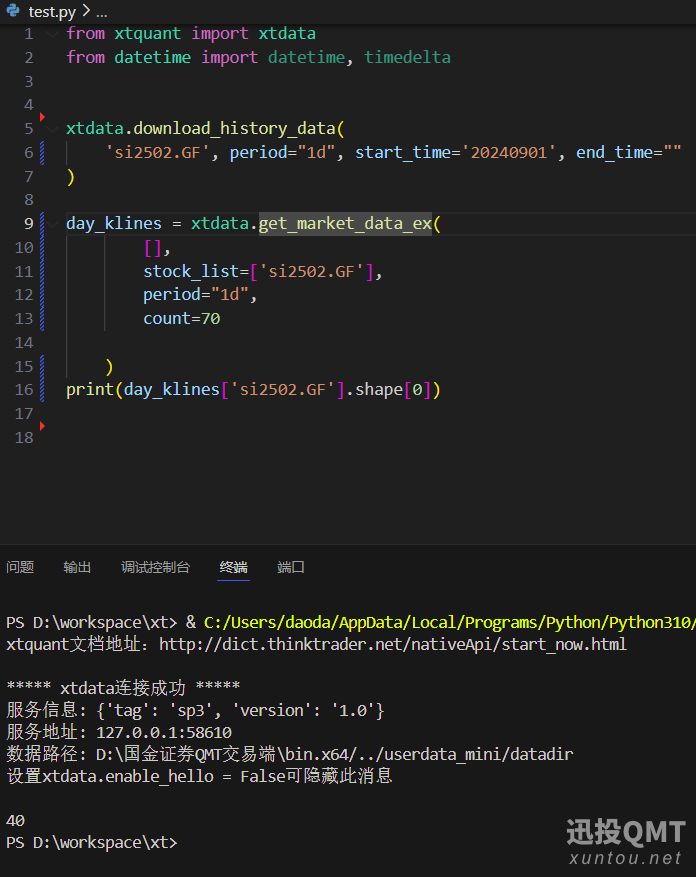Click the 数据路径 datadir line in terminal
Viewport: 696px width, 877px height.
click(290, 754)
